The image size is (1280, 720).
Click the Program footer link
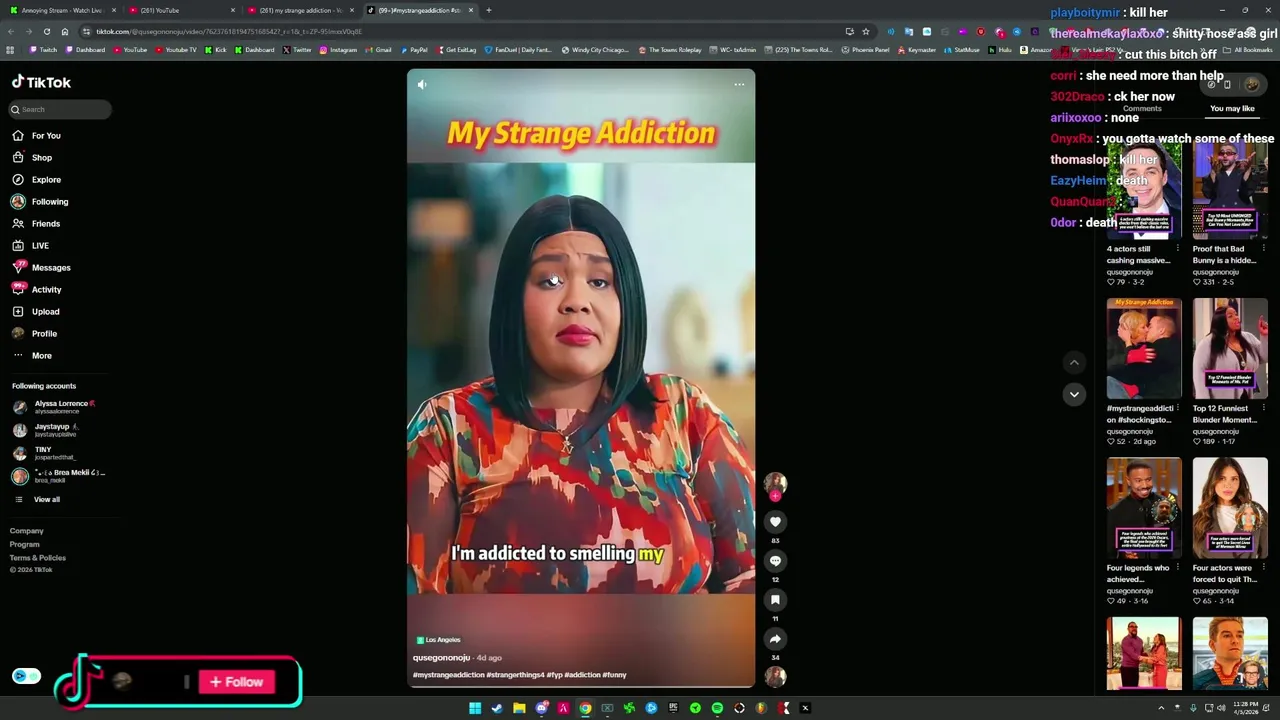pos(25,545)
